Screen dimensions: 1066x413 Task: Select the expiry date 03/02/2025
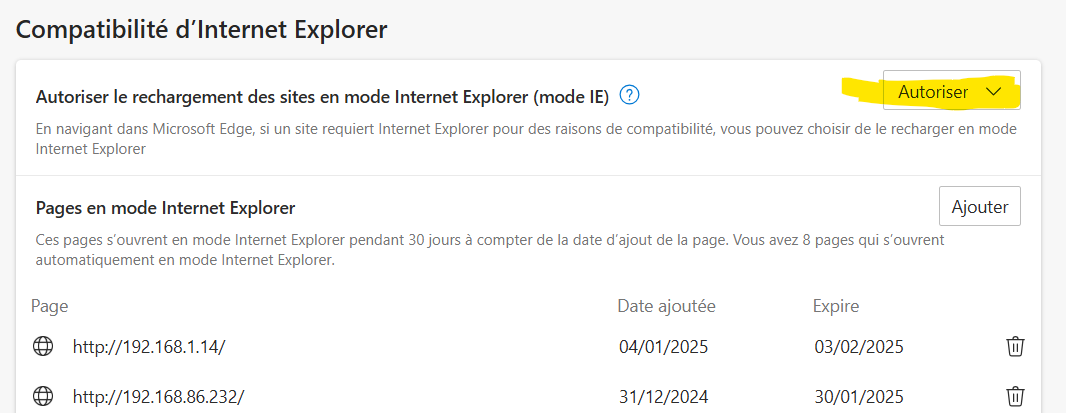pyautogui.click(x=859, y=347)
